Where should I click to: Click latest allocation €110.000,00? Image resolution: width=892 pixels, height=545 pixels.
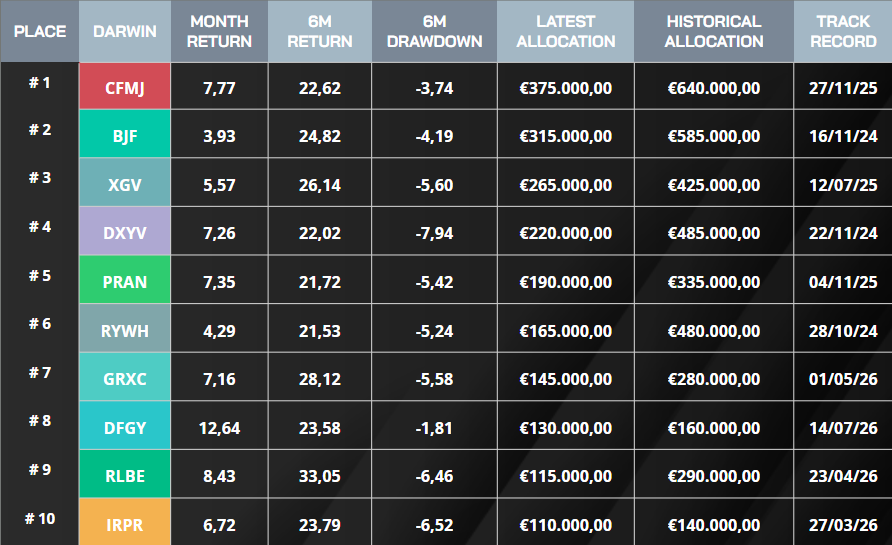click(565, 525)
